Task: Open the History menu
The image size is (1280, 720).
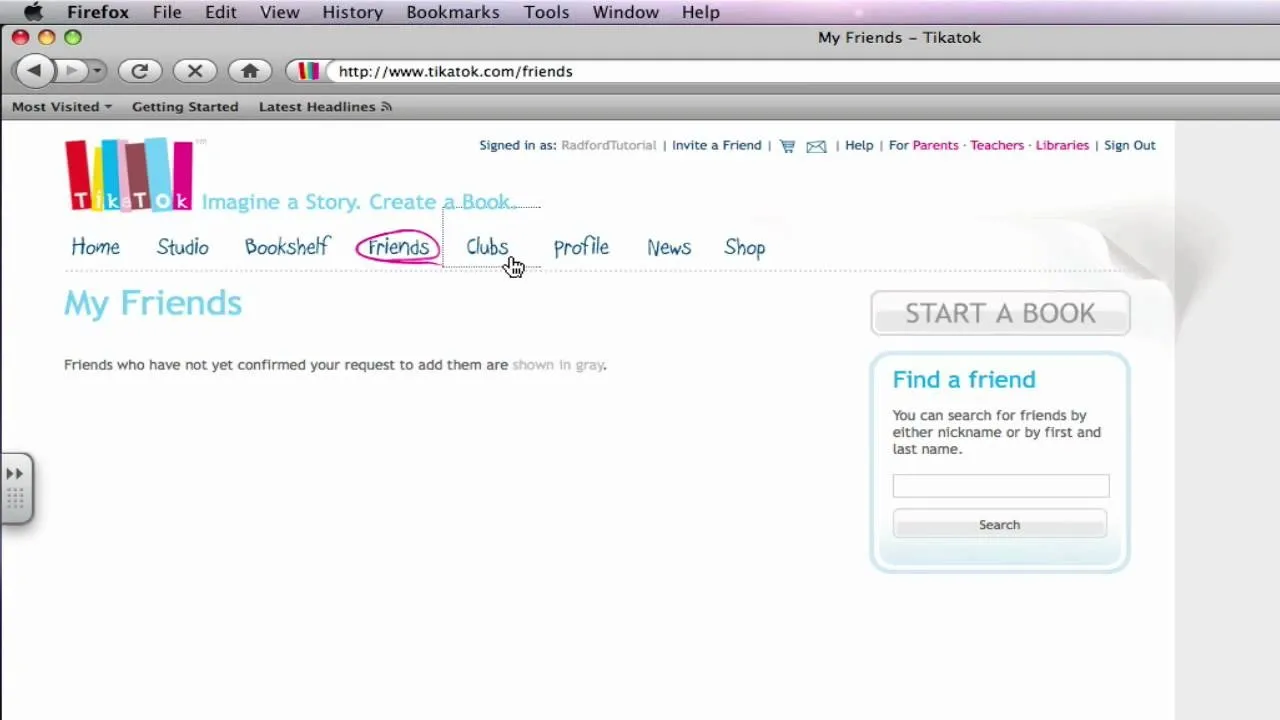Action: [353, 12]
